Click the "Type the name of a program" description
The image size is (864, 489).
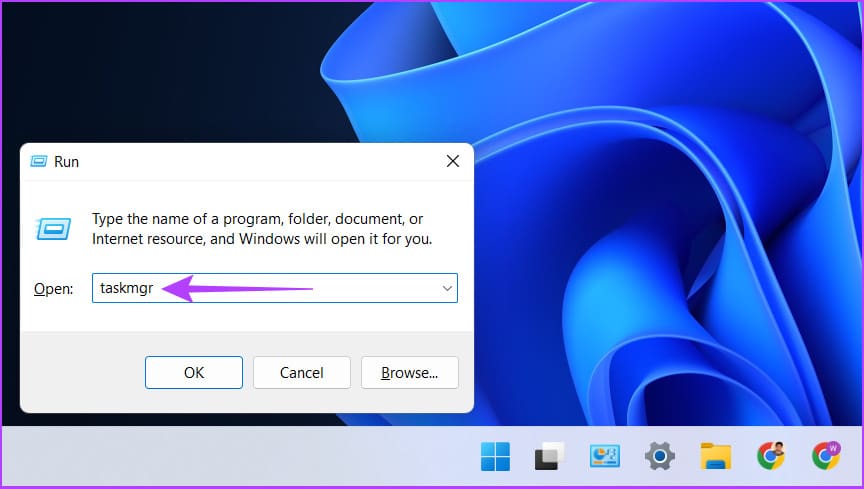(x=262, y=229)
